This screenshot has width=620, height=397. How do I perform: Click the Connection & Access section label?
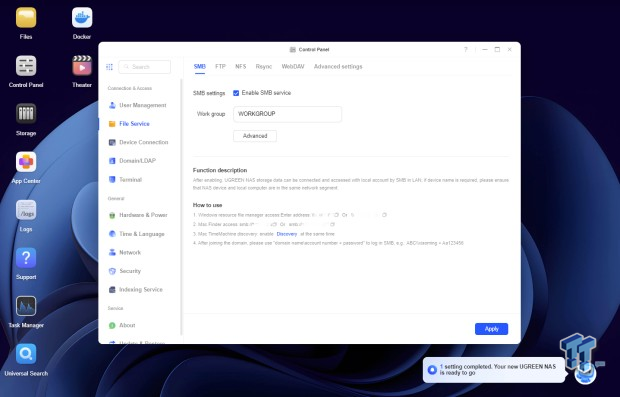tap(130, 88)
